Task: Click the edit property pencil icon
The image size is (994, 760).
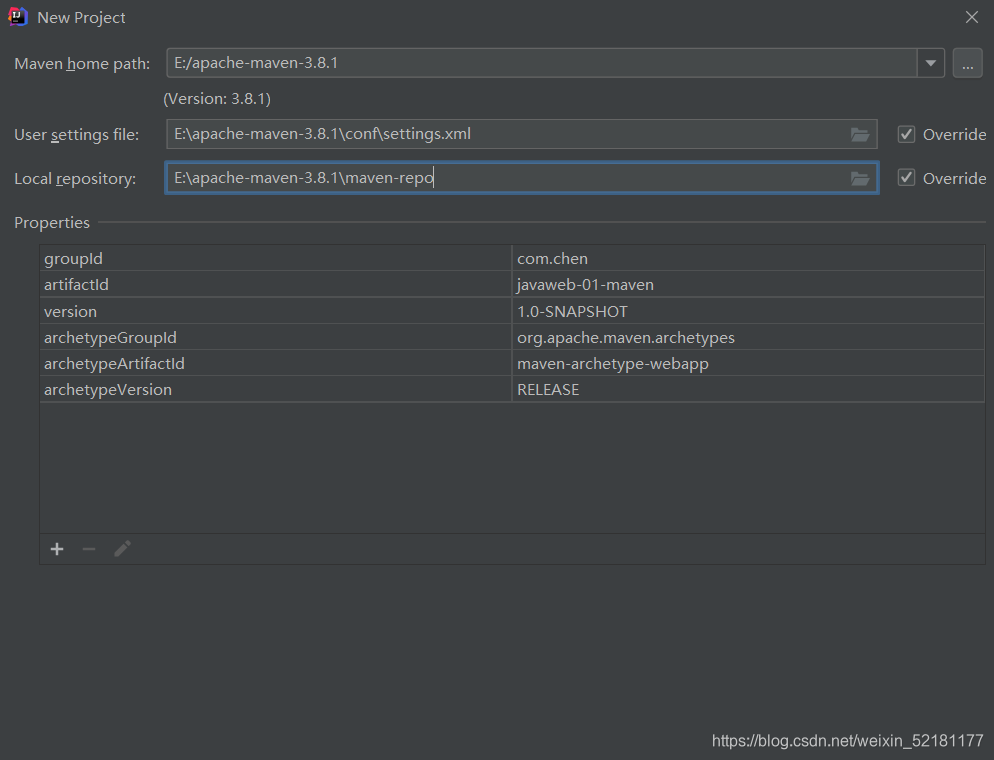Action: coord(122,549)
